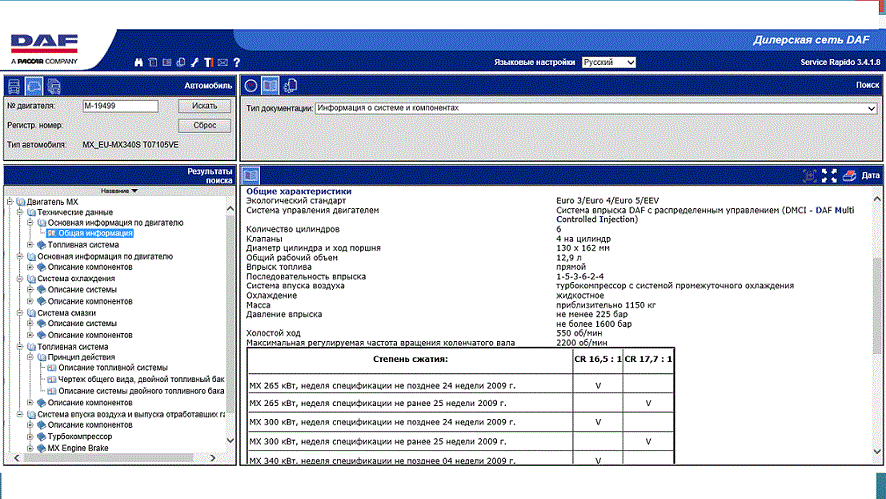Open the envelope mail icon in header
Viewport: 886px width, 499px height.
coord(223,62)
